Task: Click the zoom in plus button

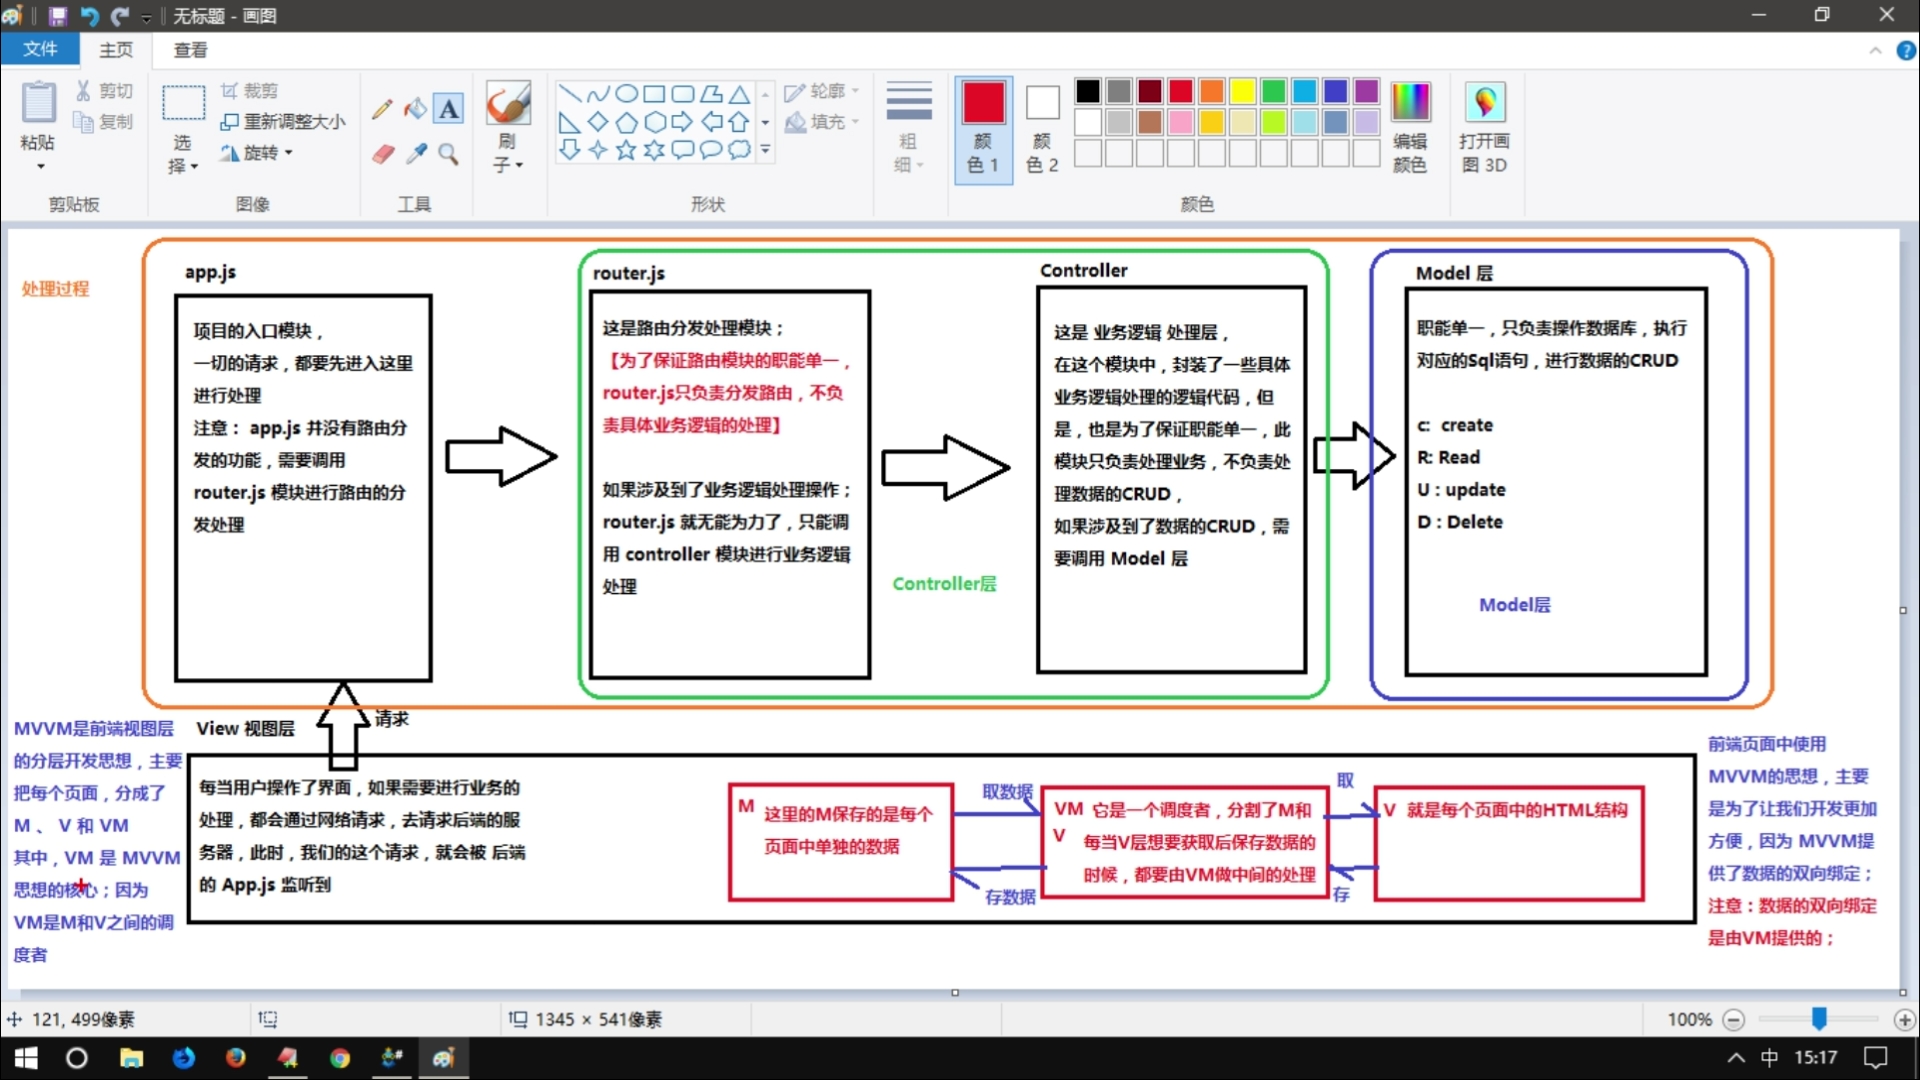Action: tap(1904, 1020)
